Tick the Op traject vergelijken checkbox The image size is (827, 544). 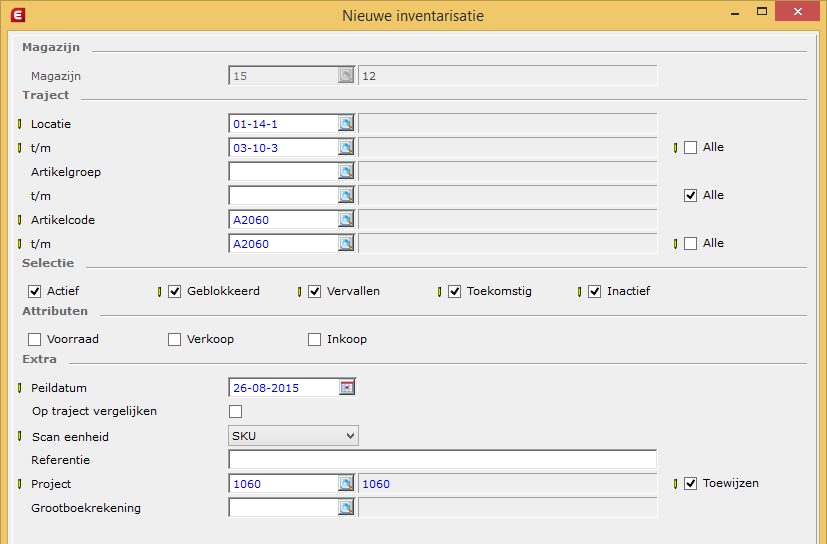[x=236, y=411]
